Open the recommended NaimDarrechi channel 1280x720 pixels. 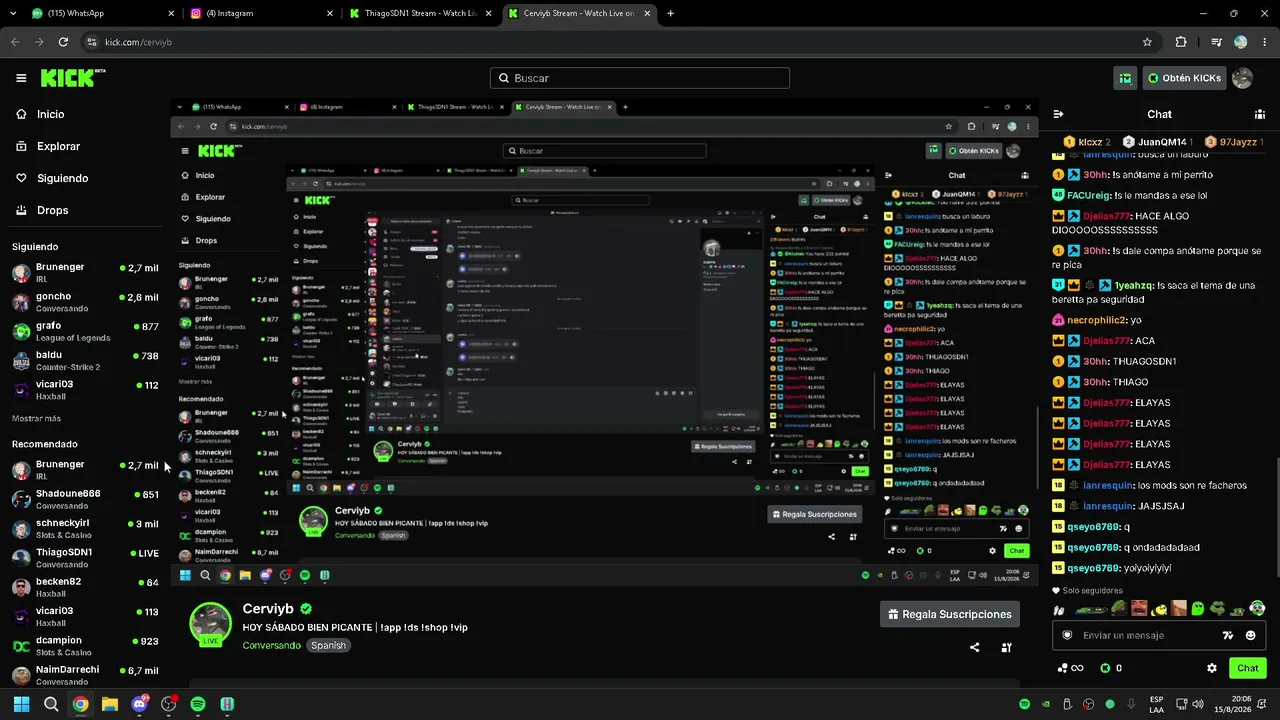(85, 674)
